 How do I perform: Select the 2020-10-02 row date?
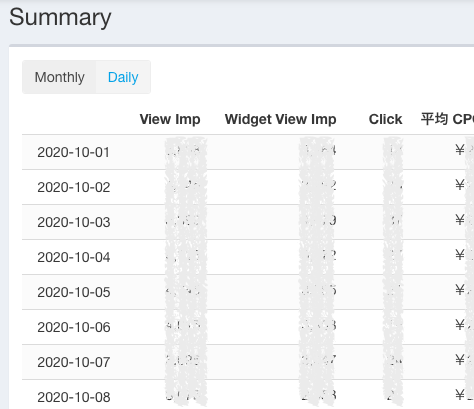coord(73,187)
